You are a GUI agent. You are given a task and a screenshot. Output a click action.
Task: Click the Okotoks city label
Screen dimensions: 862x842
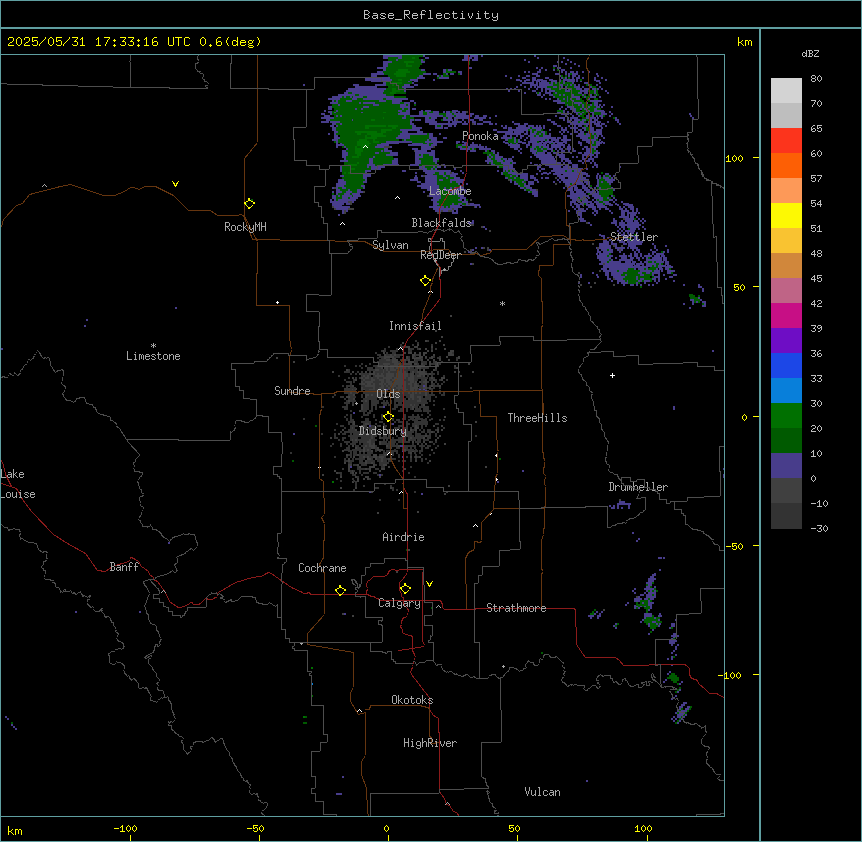pos(412,700)
